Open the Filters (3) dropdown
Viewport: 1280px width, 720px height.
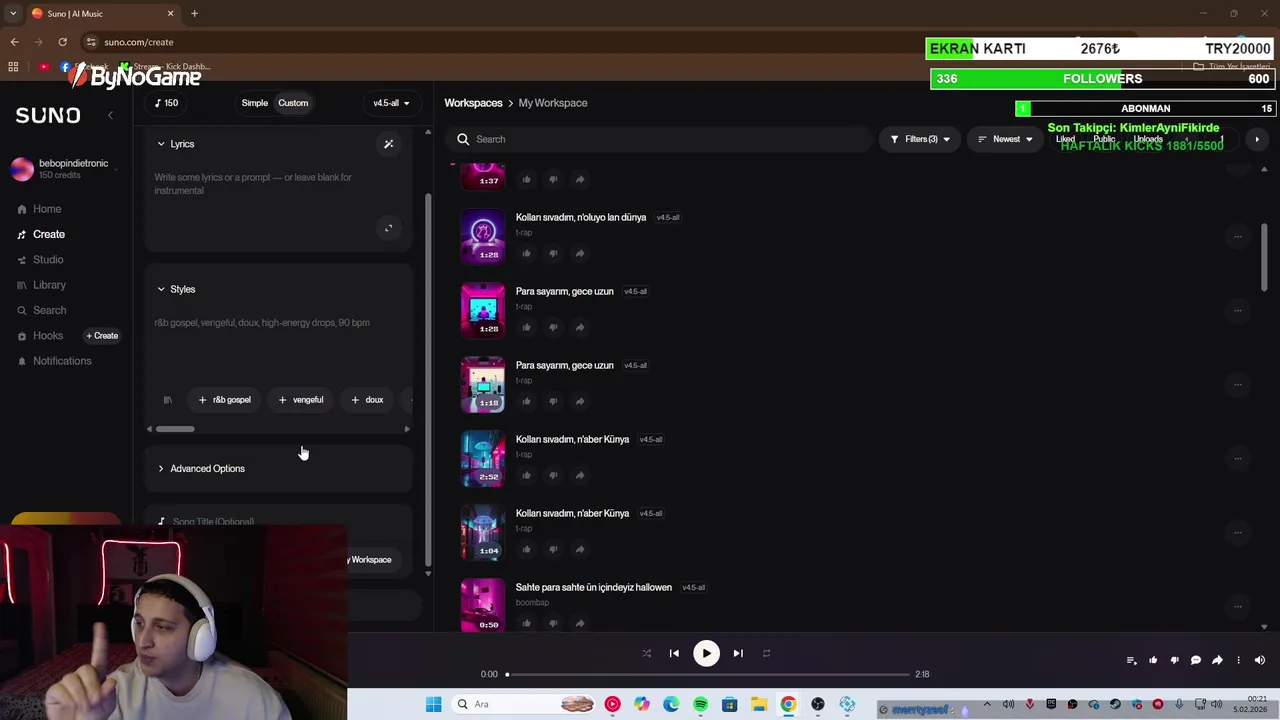coord(919,139)
